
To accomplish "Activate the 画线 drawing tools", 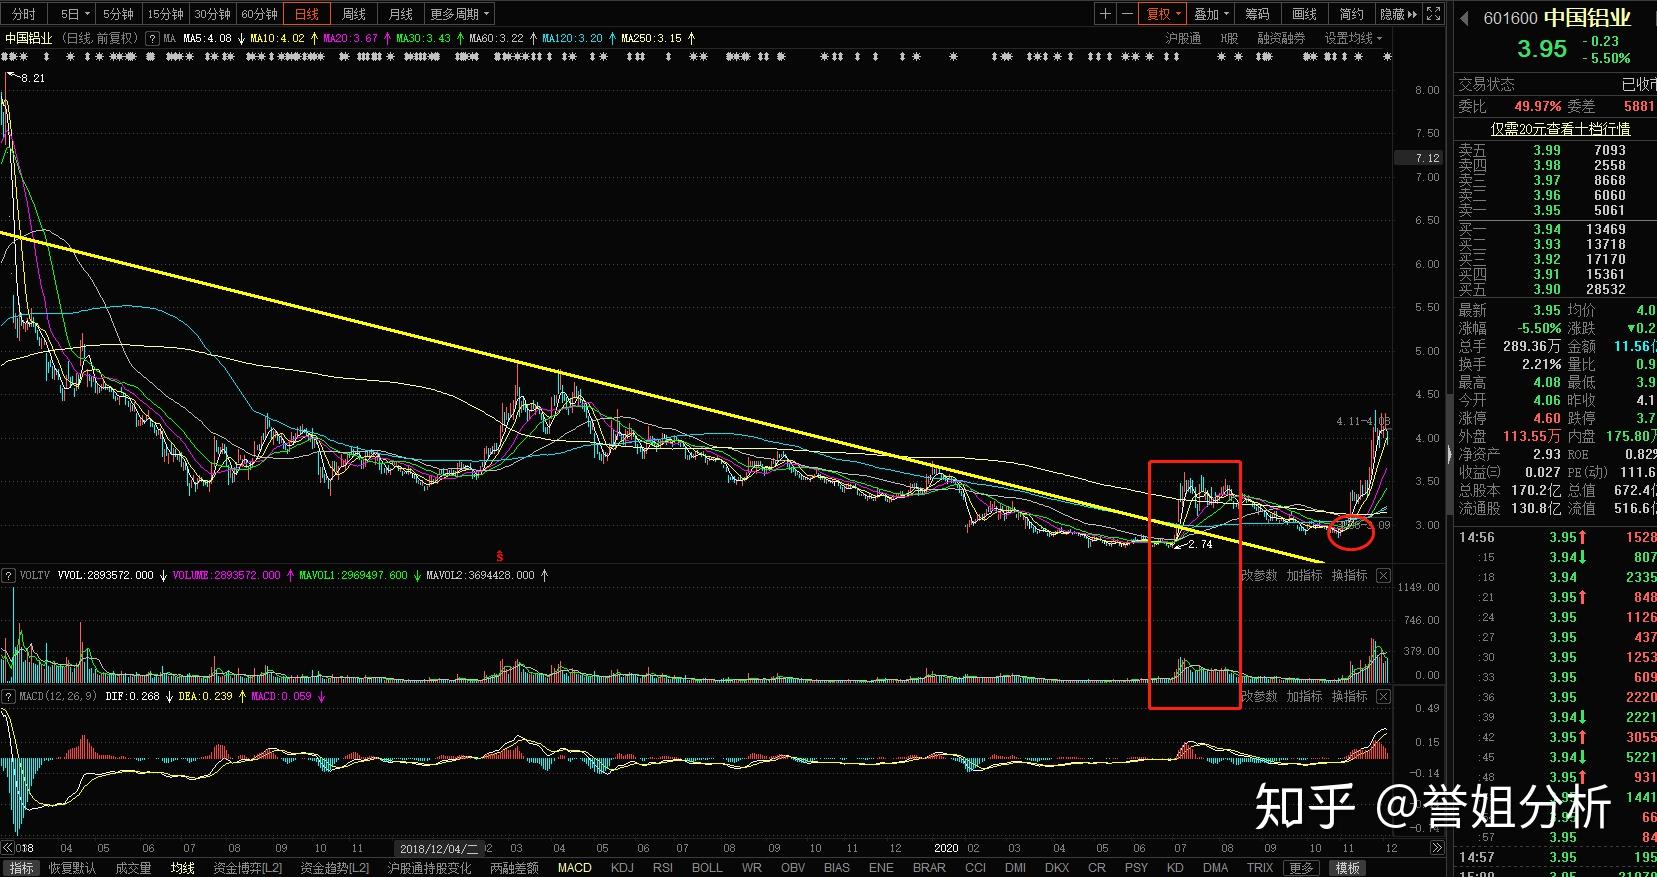I will click(1304, 14).
